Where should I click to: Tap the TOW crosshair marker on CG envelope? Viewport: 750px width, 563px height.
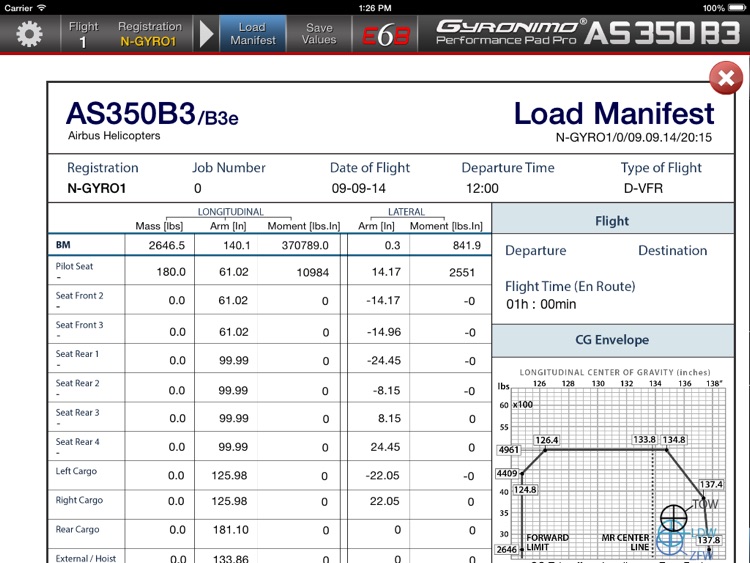pyautogui.click(x=673, y=517)
